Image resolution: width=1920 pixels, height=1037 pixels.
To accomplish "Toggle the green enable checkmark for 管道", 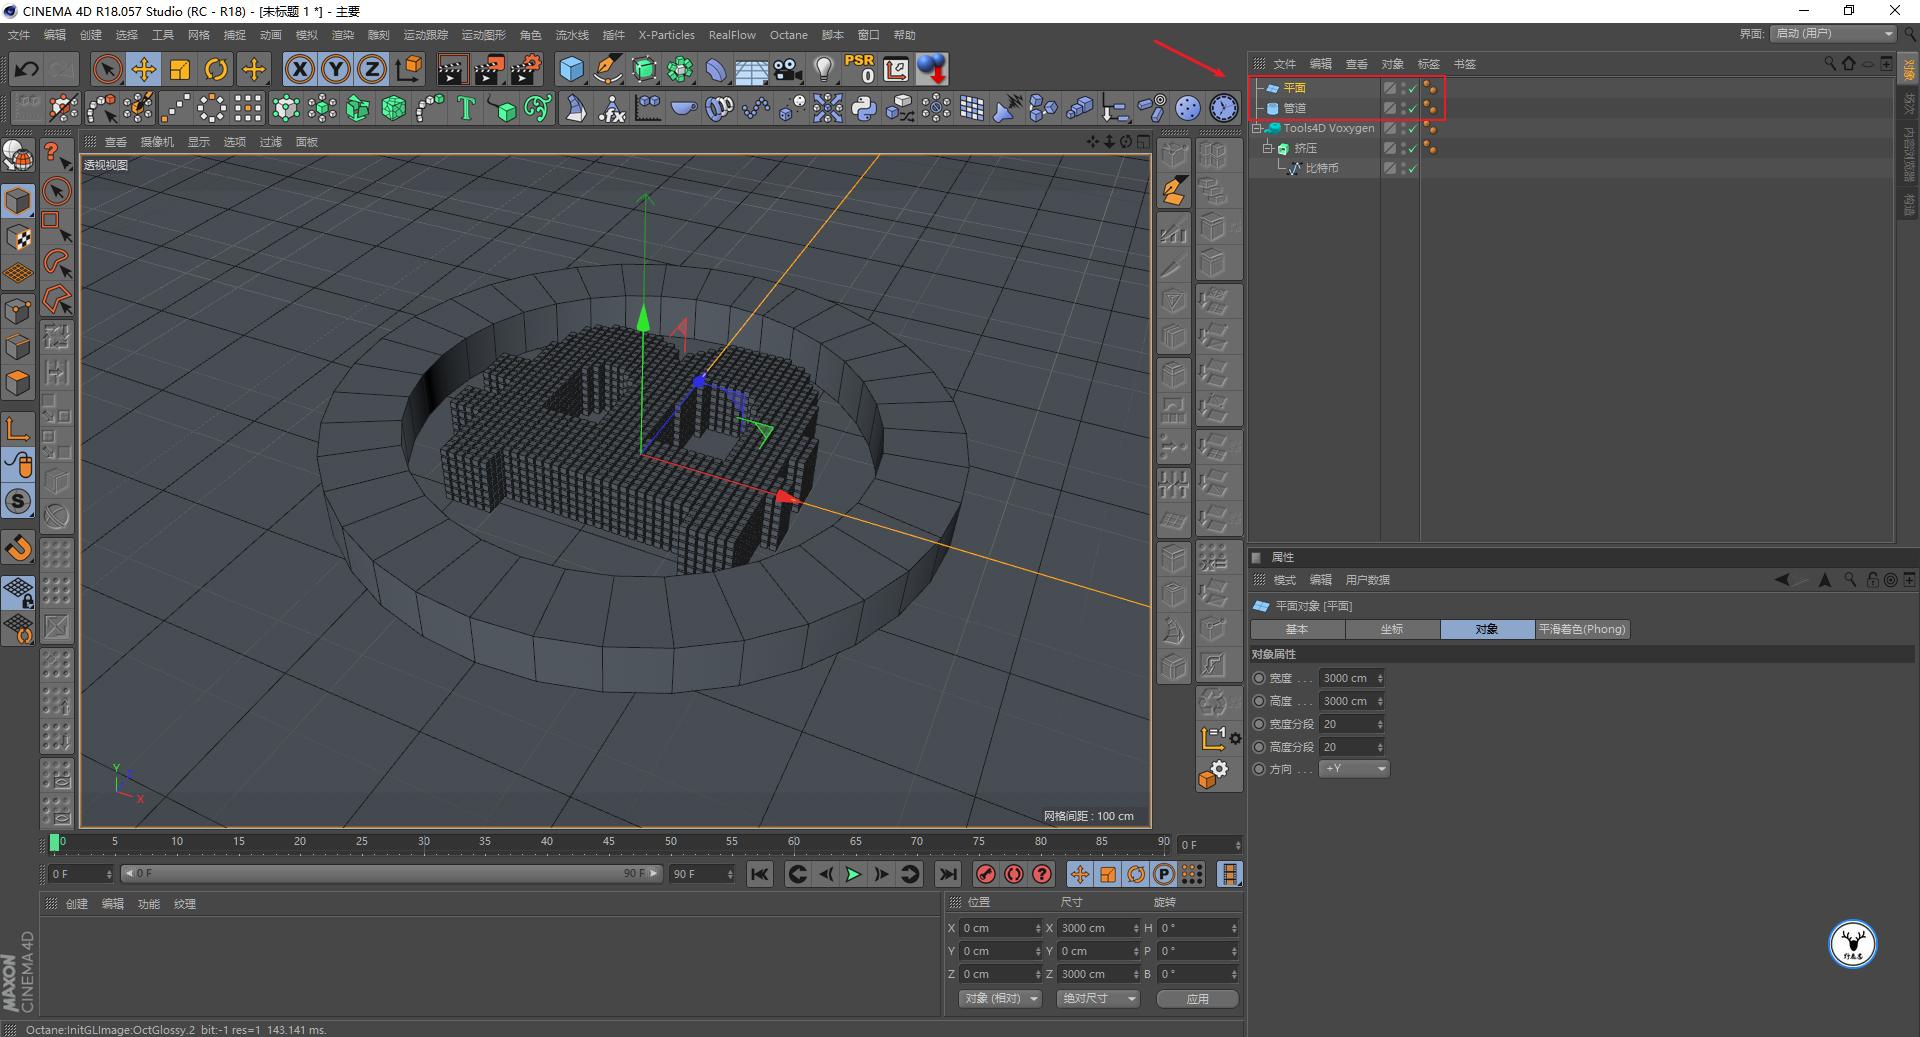I will 1412,109.
